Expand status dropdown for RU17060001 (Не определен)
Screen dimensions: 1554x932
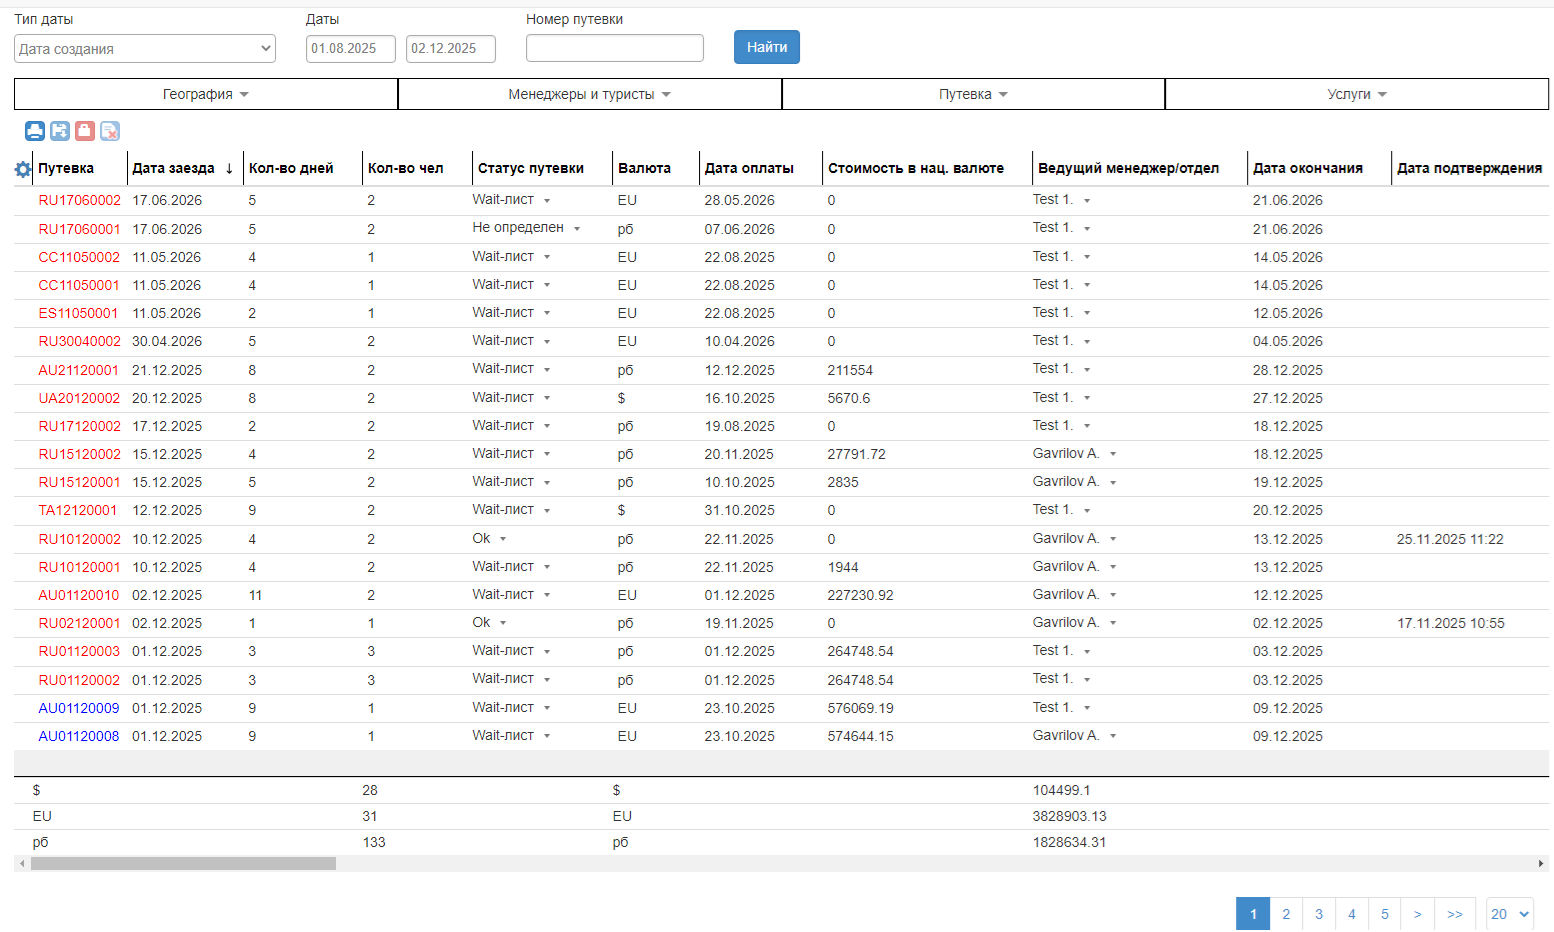[577, 229]
